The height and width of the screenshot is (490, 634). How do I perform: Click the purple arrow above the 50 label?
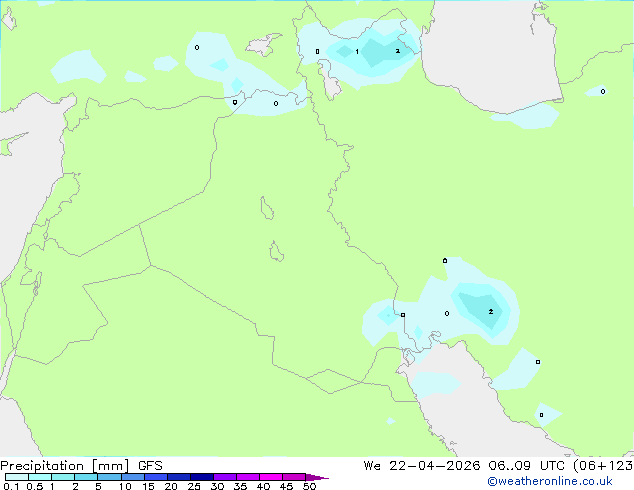pos(317,477)
